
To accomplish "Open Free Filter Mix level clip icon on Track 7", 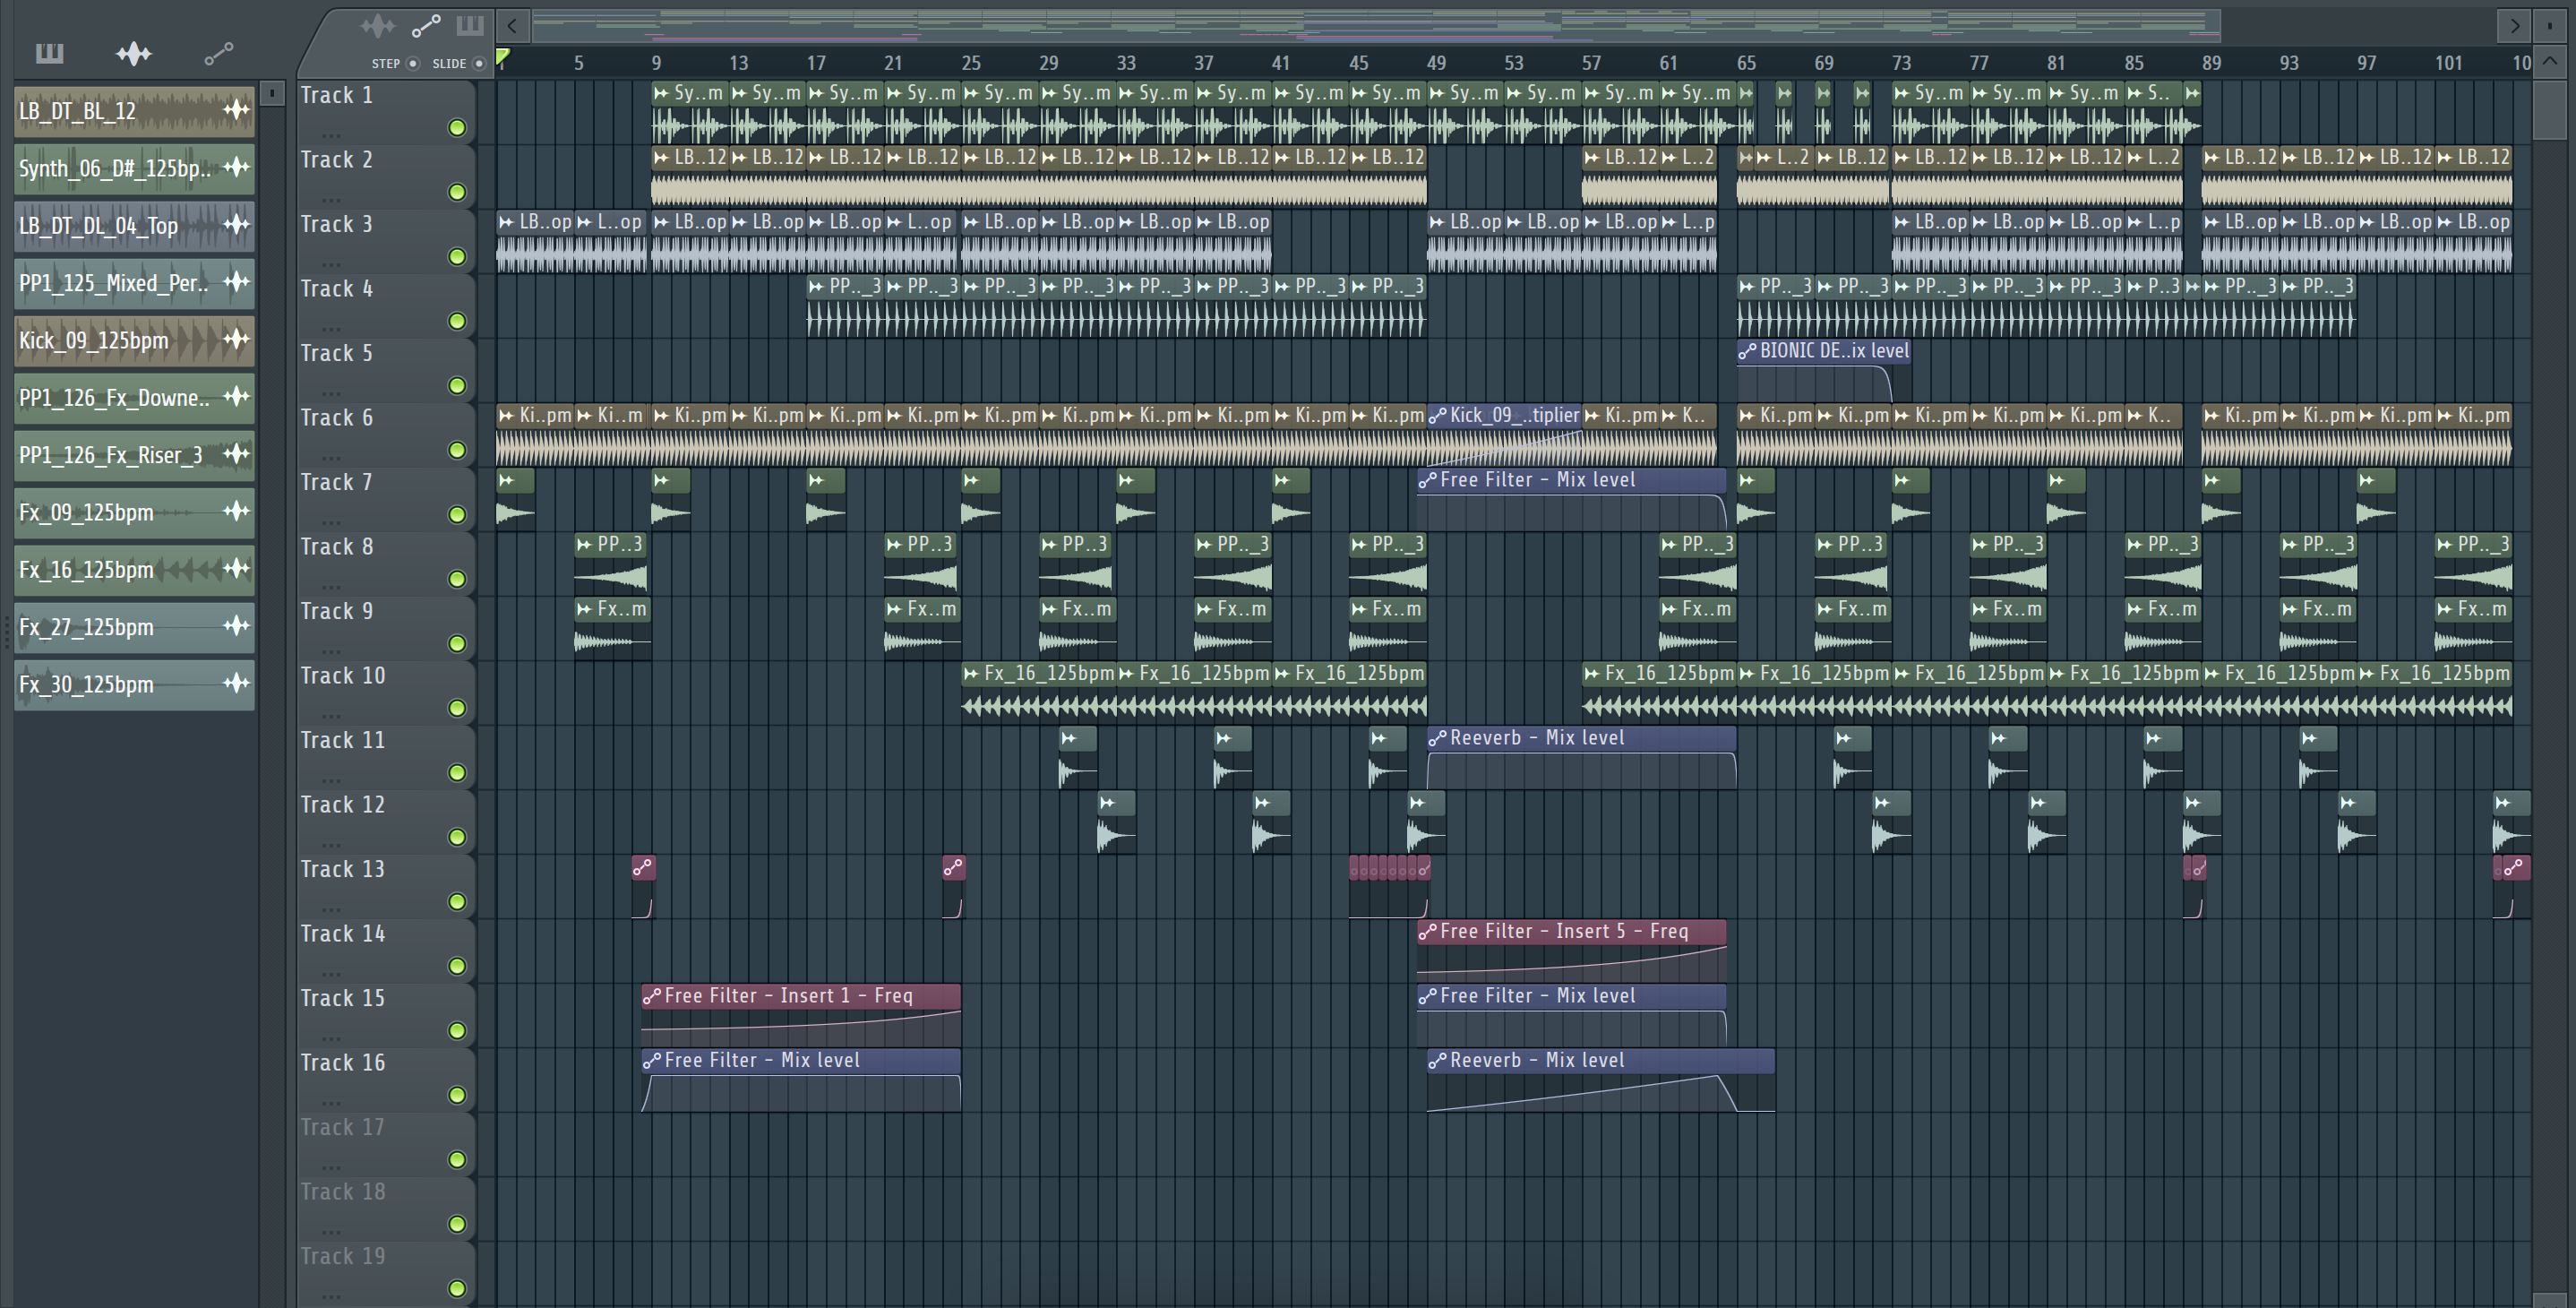I will [x=1427, y=480].
